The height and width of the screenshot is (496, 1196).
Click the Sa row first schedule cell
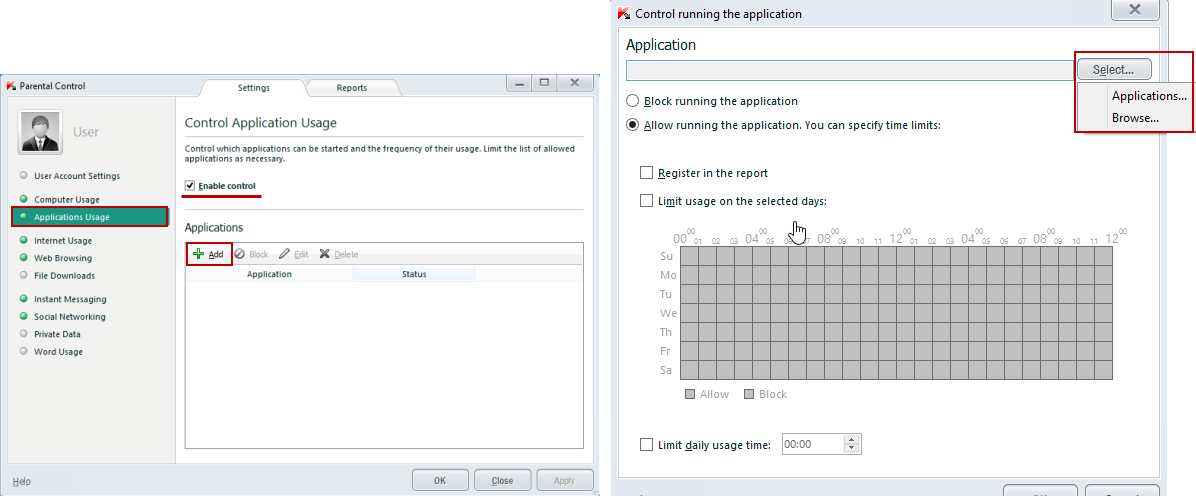(689, 369)
